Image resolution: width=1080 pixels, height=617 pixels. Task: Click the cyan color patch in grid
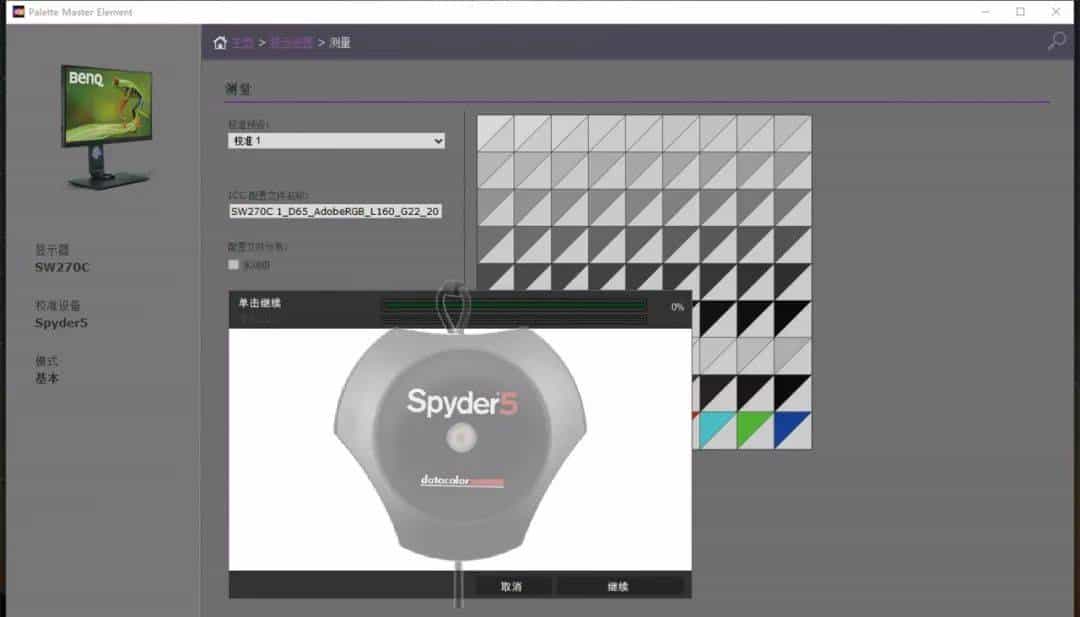(x=718, y=430)
